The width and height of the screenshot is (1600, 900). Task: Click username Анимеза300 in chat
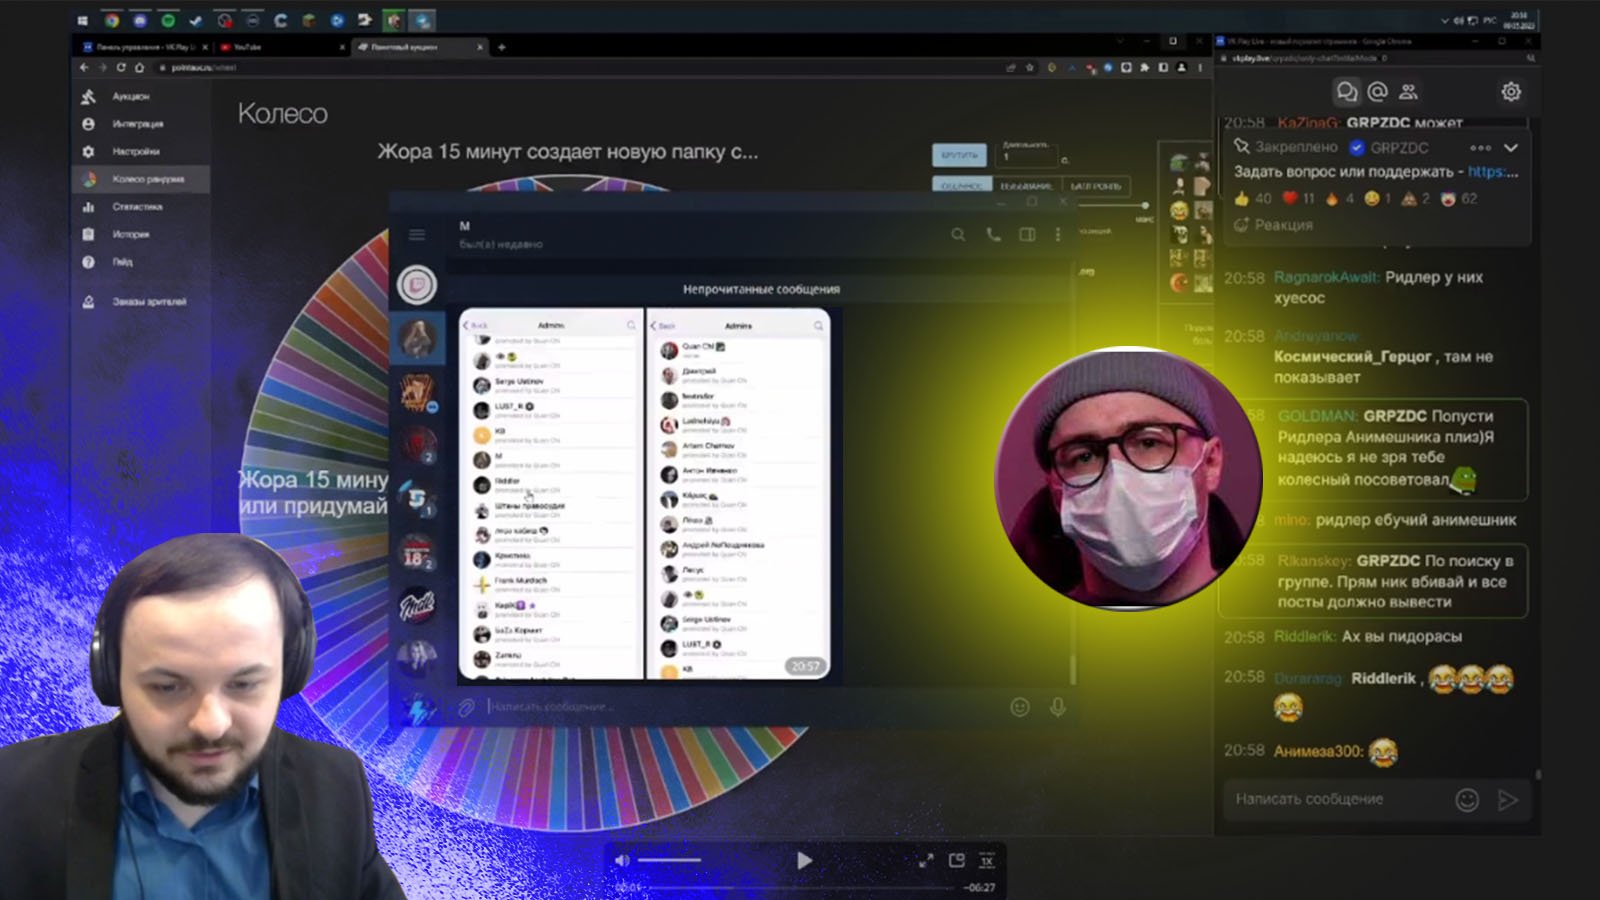(x=1318, y=752)
